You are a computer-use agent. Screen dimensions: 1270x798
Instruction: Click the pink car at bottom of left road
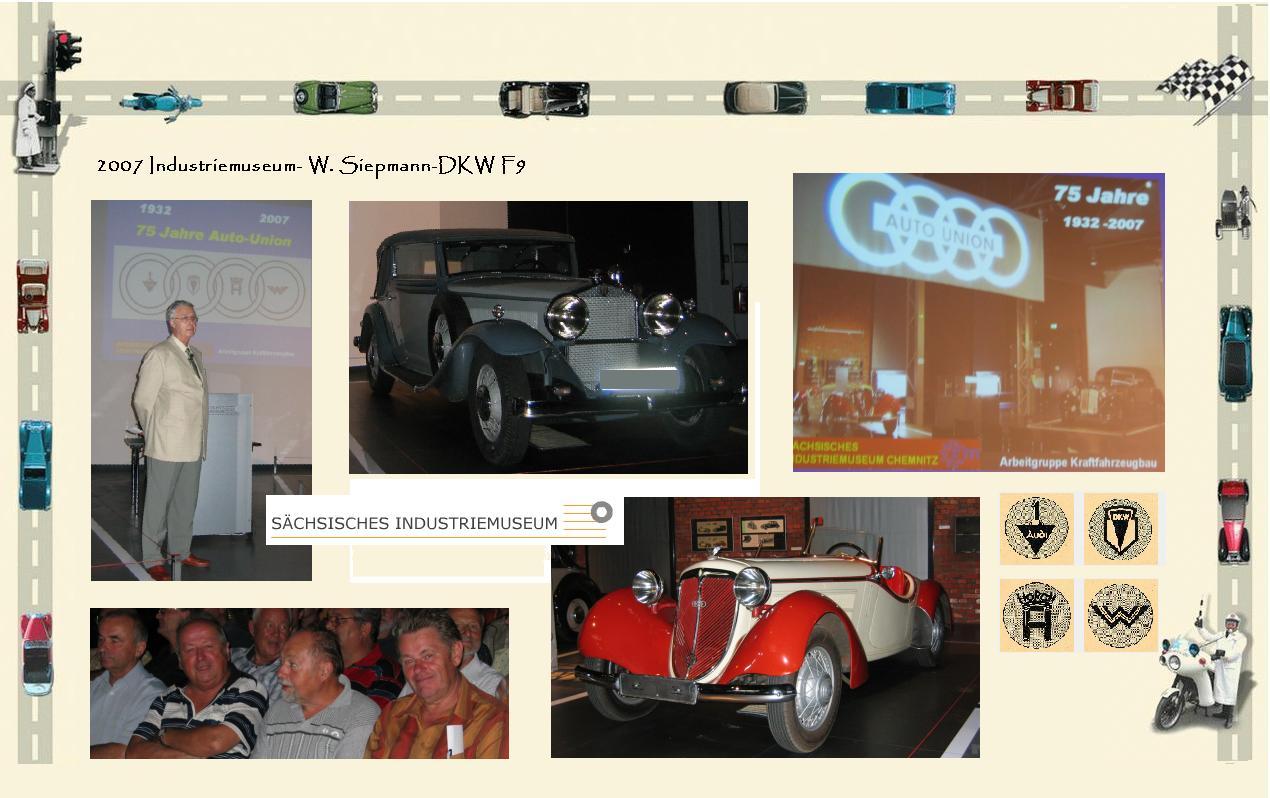[36, 654]
